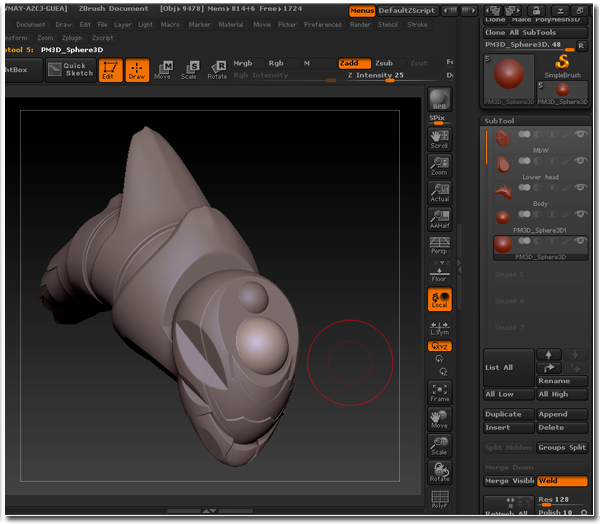The height and width of the screenshot is (524, 600).
Task: Click the Rotate view icon in right shelf
Action: pos(439,473)
